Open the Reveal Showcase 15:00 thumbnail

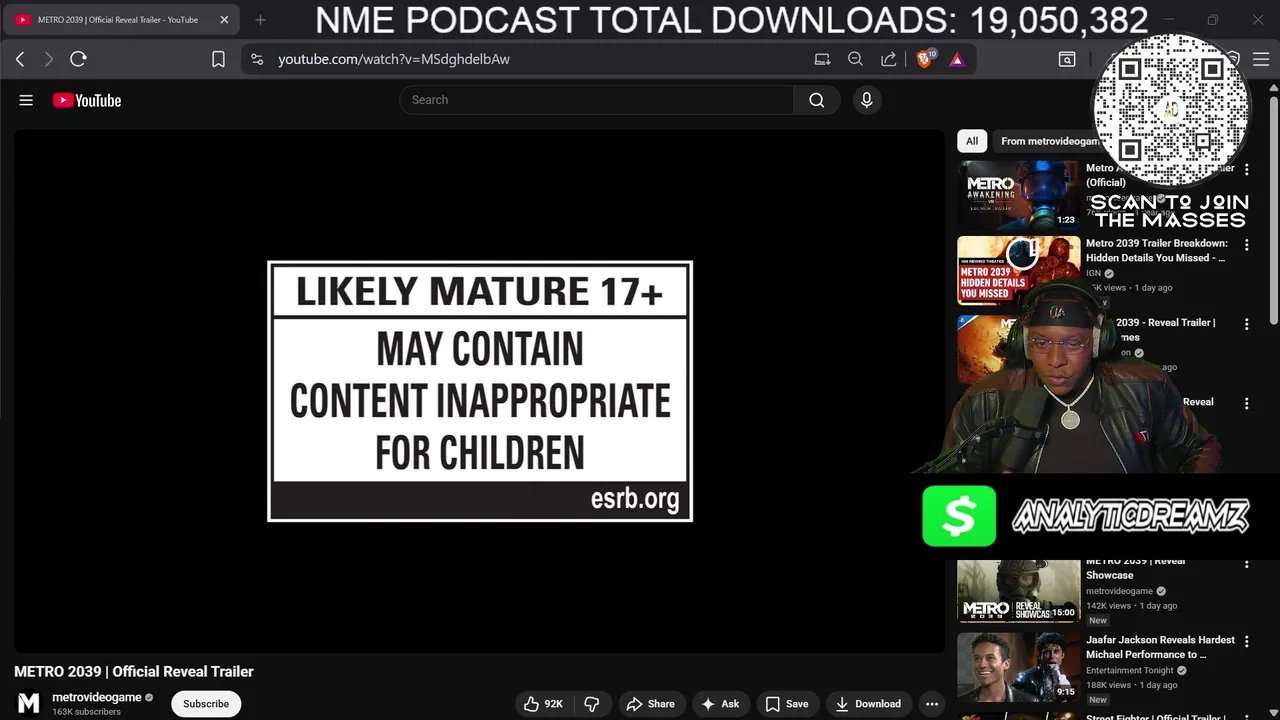click(x=1018, y=591)
